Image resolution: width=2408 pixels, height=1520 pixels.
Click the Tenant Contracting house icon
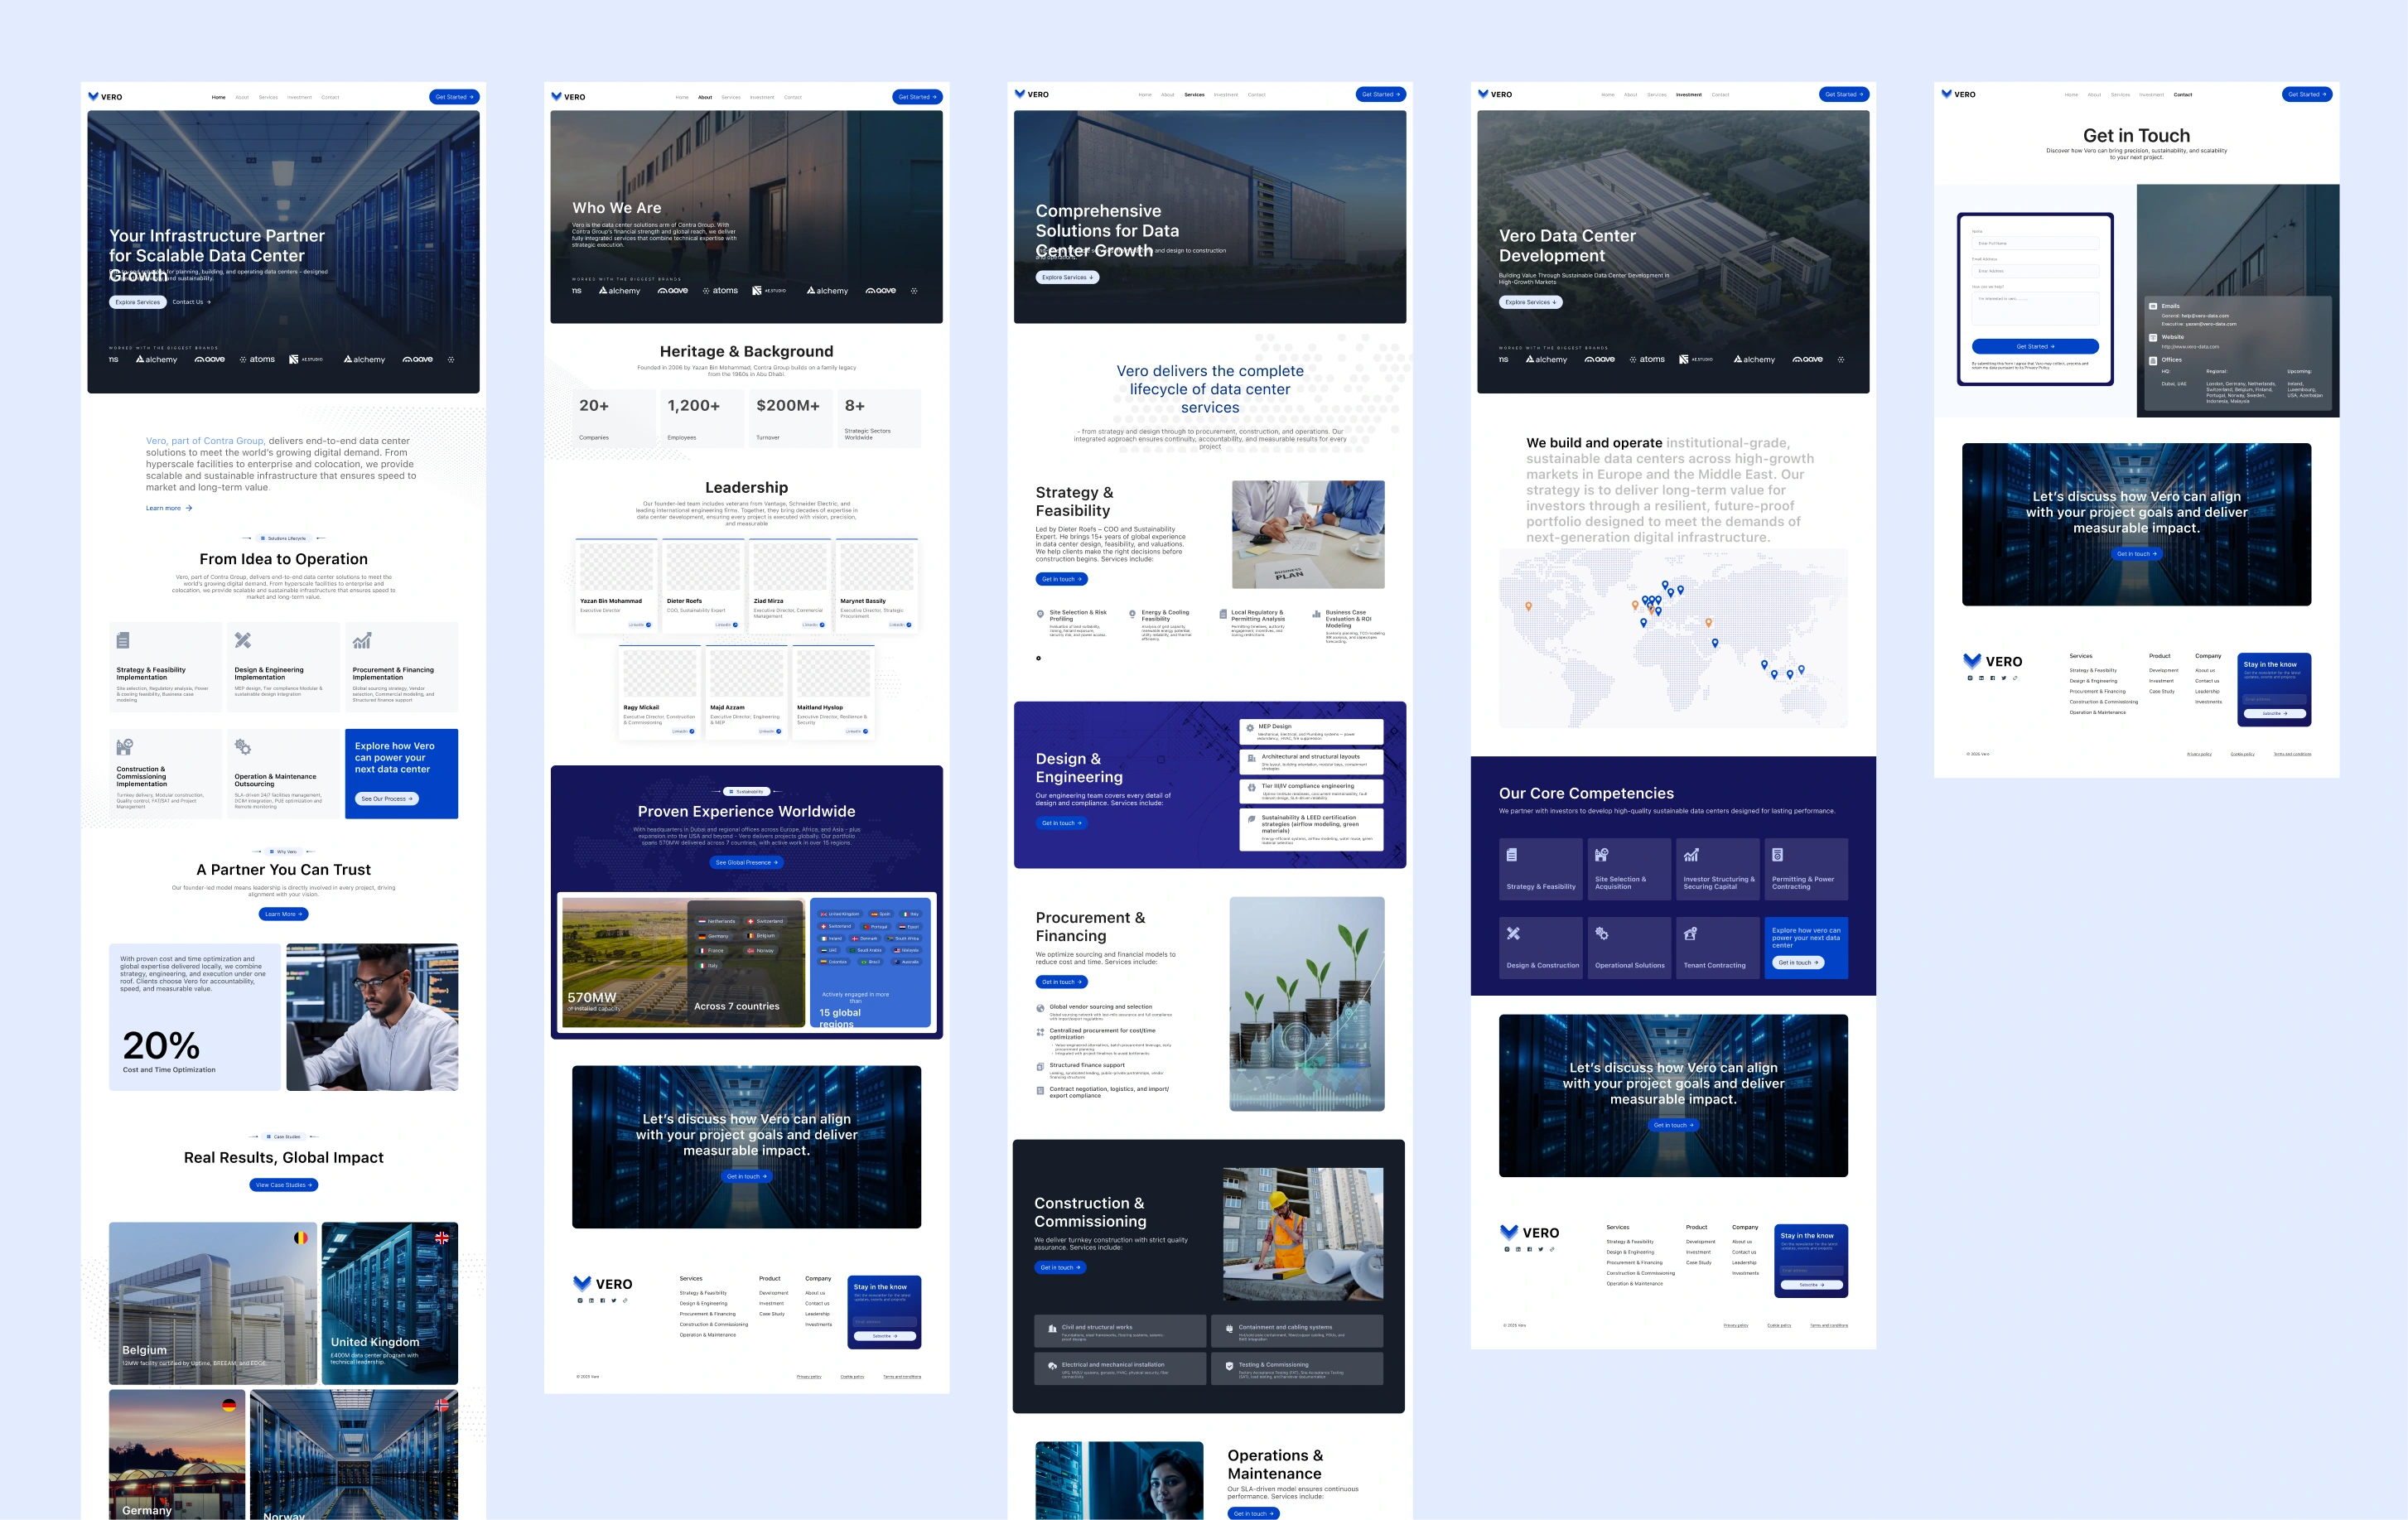(1690, 934)
